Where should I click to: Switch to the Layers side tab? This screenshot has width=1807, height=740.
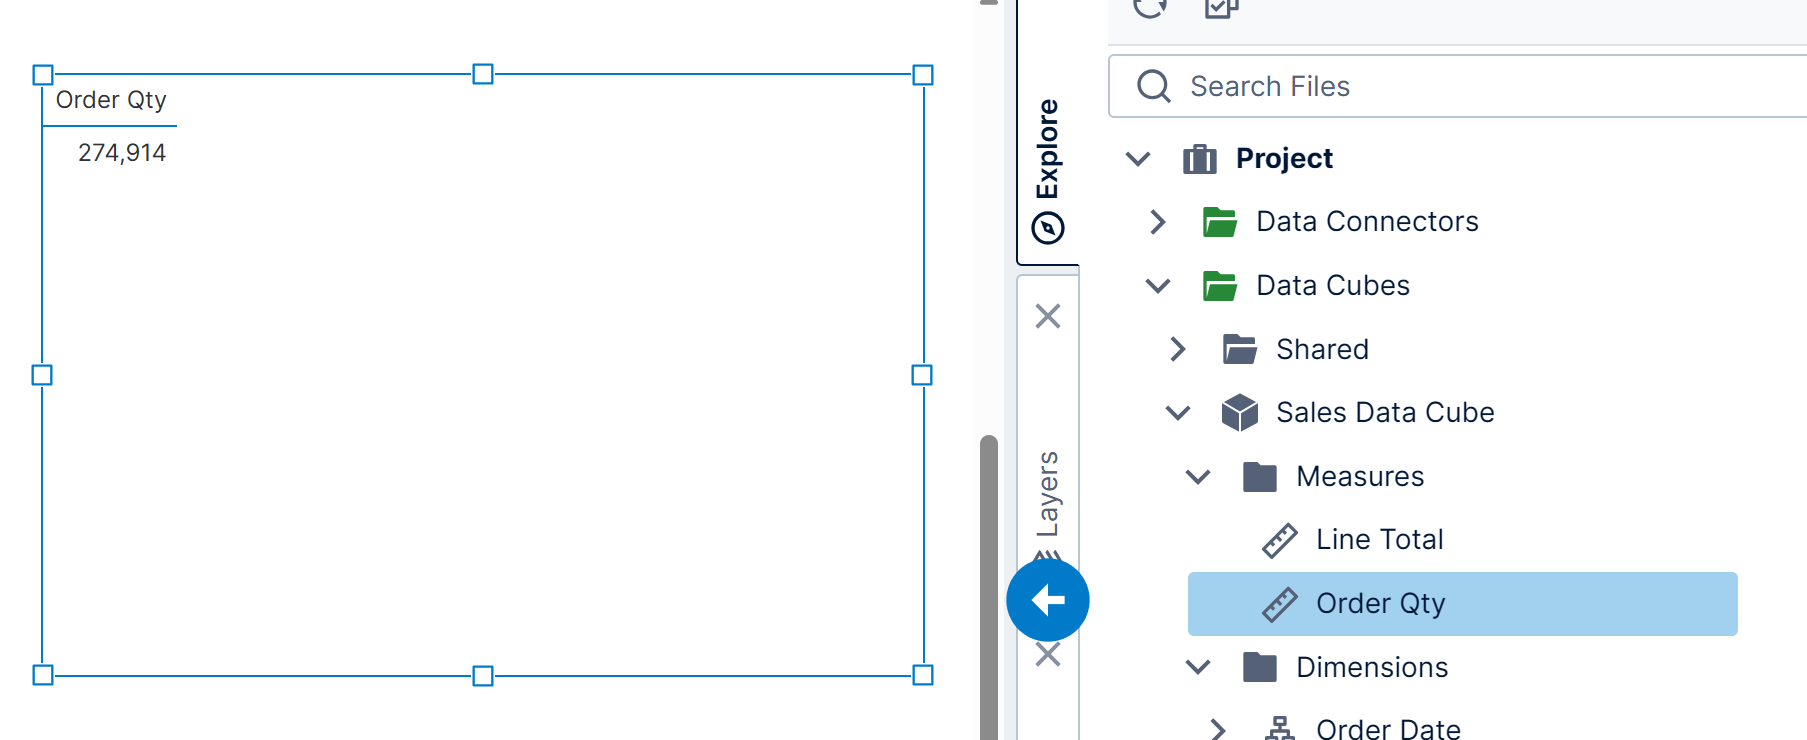pyautogui.click(x=1047, y=493)
